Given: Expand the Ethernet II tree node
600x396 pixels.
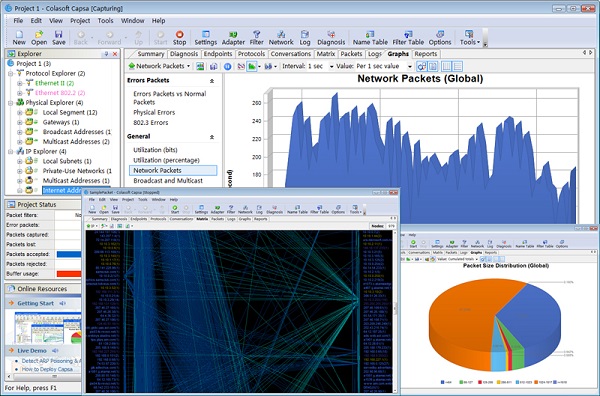Looking at the screenshot, I should [20, 83].
